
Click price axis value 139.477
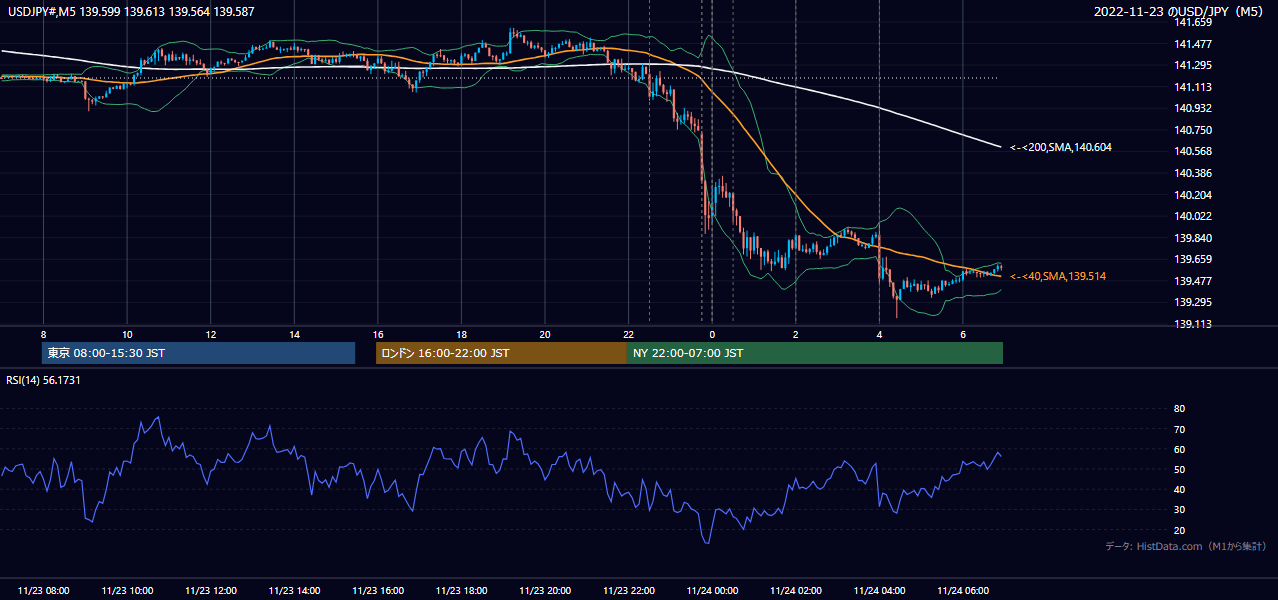click(x=1194, y=281)
